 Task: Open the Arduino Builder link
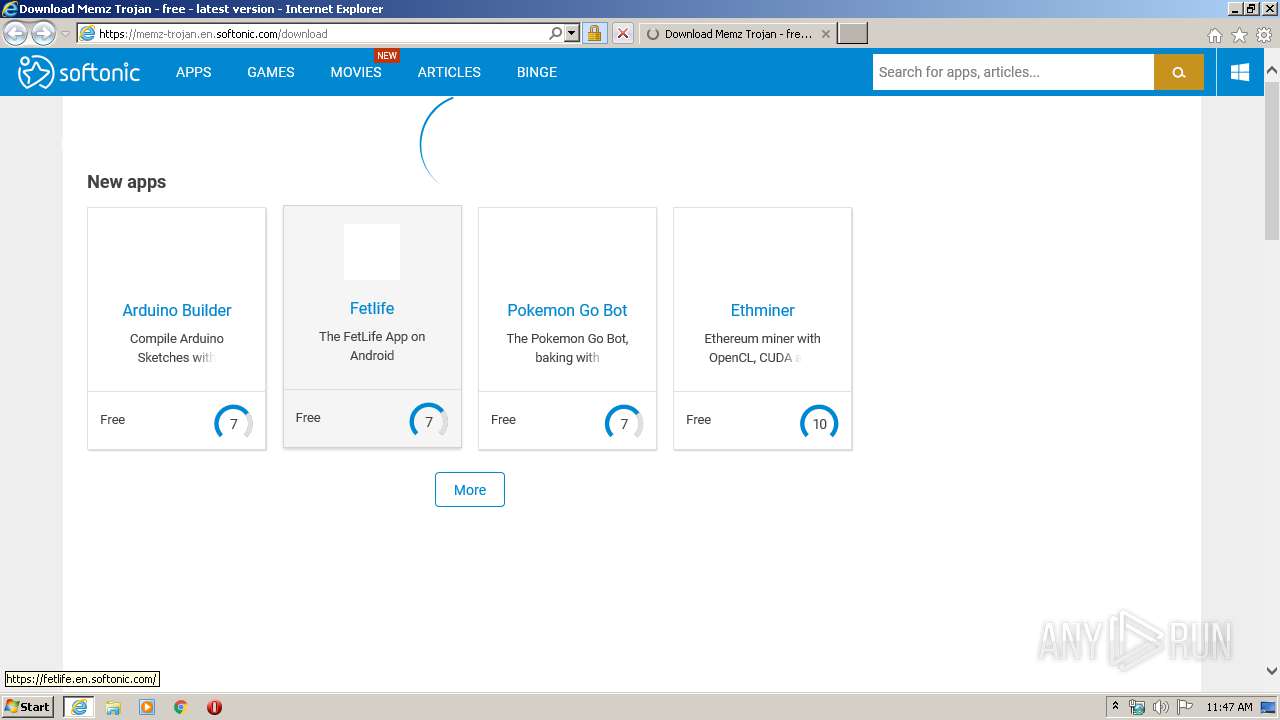(177, 310)
